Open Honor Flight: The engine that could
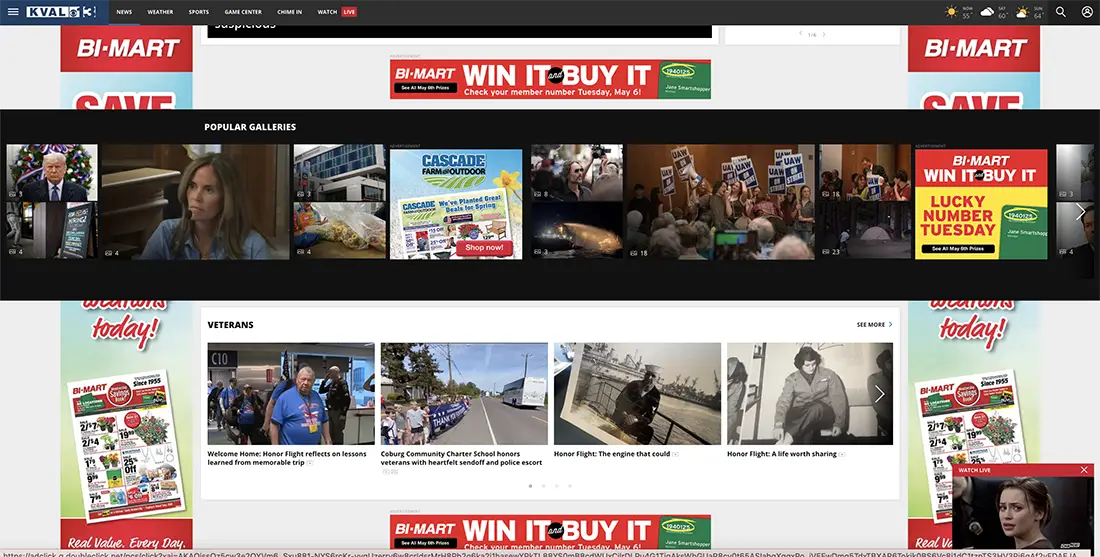 click(612, 454)
